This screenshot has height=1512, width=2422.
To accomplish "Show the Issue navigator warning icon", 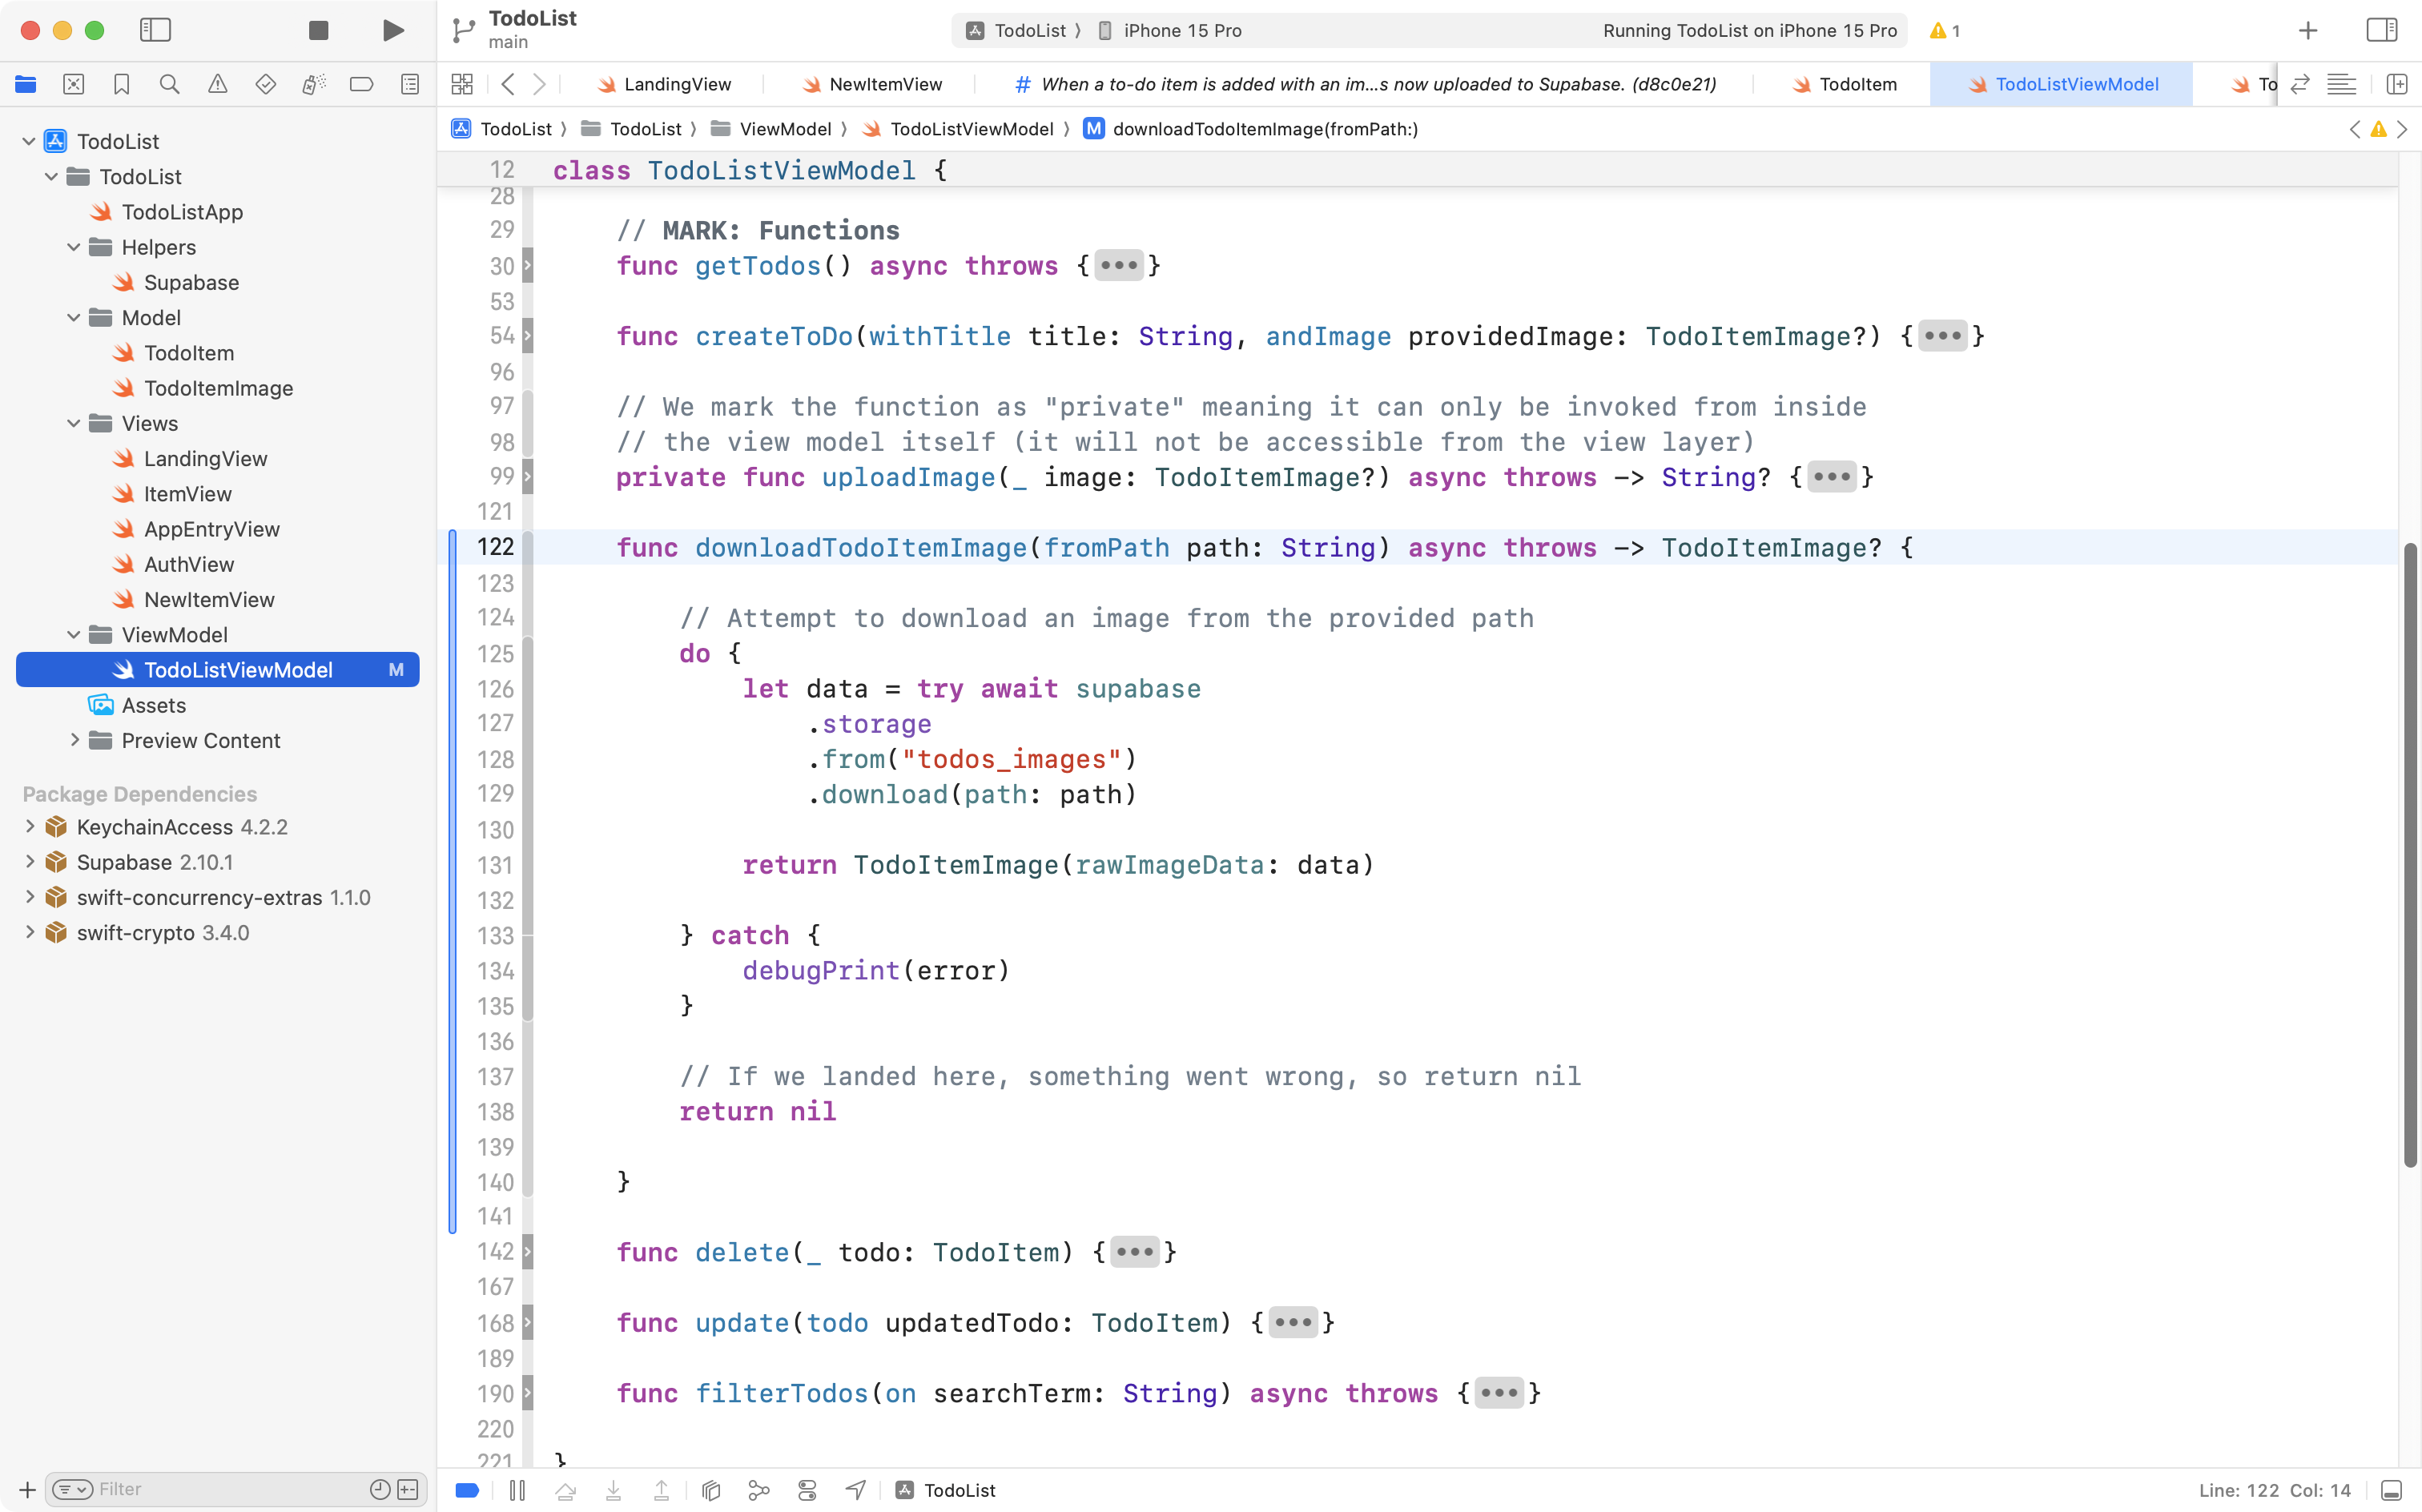I will (x=217, y=84).
